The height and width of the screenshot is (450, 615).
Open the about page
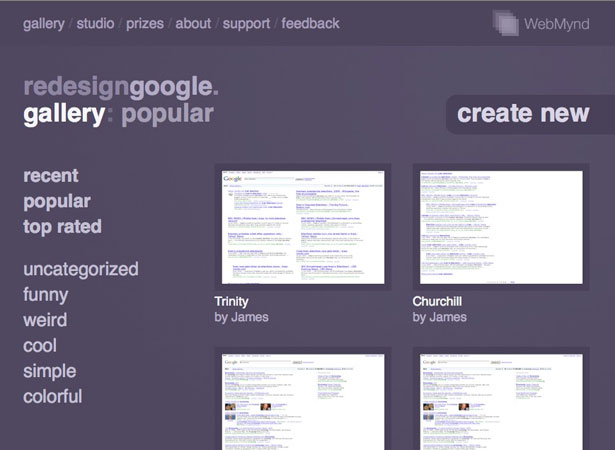[x=193, y=24]
